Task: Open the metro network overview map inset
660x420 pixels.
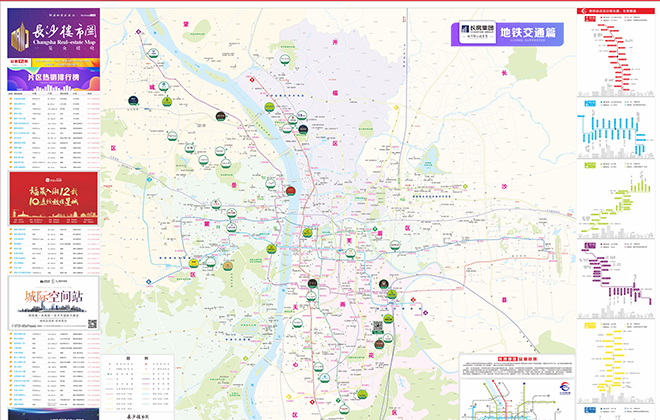Action: pos(517,399)
